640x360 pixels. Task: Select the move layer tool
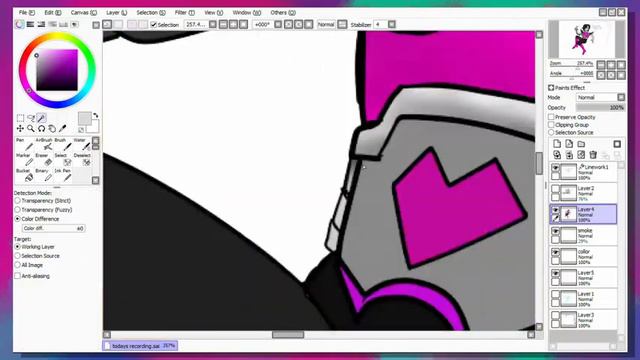point(20,129)
